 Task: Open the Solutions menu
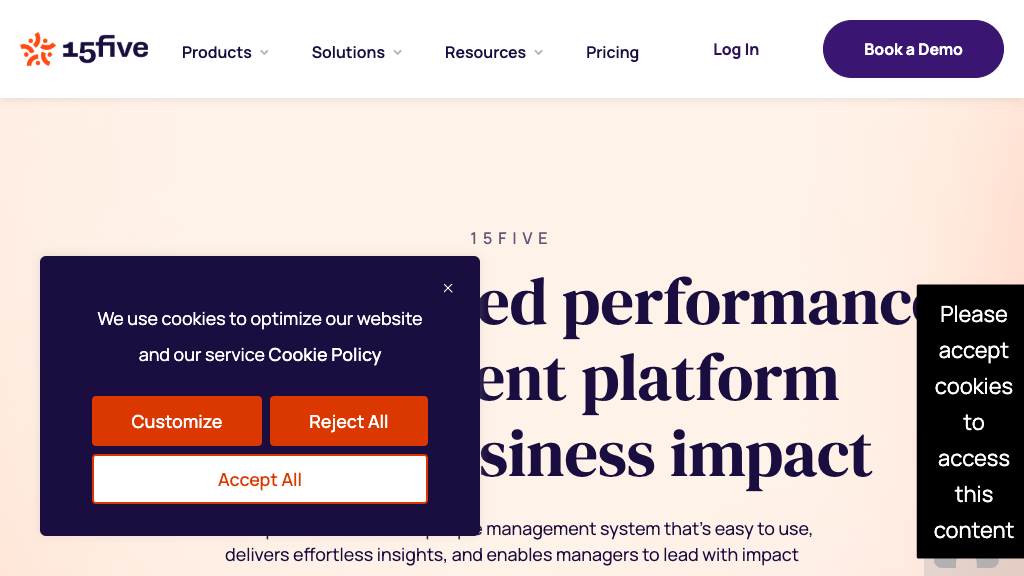click(x=348, y=52)
